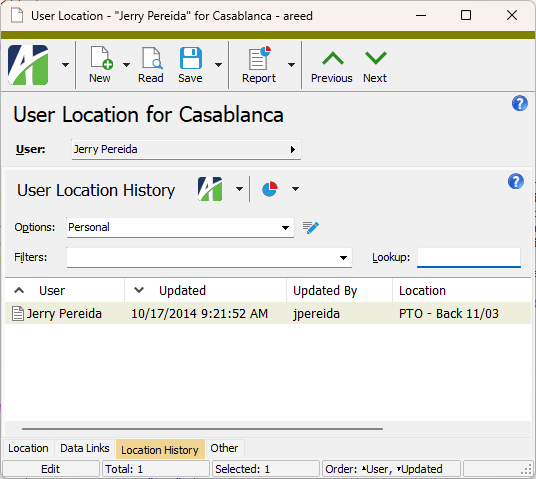Open the User field lookup arrow
This screenshot has height=479, width=536.
[293, 149]
